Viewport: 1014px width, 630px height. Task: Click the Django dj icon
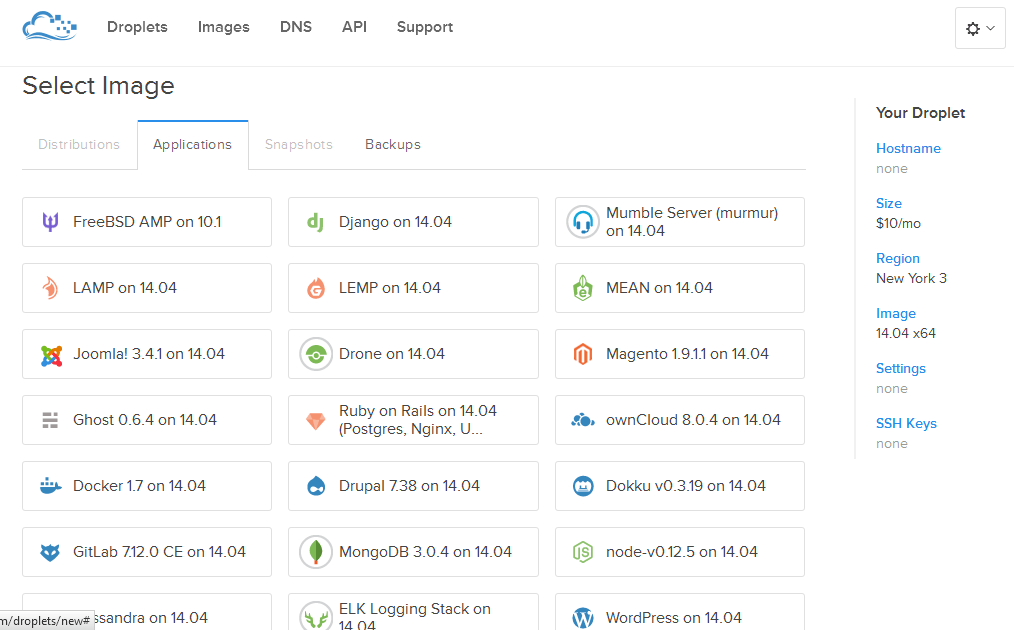316,222
